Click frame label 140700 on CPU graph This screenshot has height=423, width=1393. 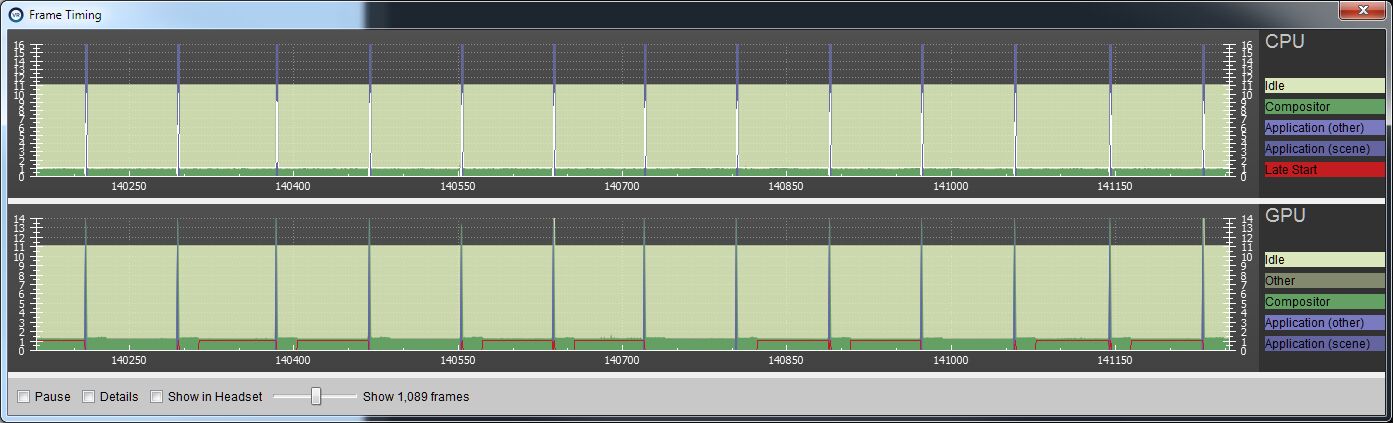click(621, 187)
